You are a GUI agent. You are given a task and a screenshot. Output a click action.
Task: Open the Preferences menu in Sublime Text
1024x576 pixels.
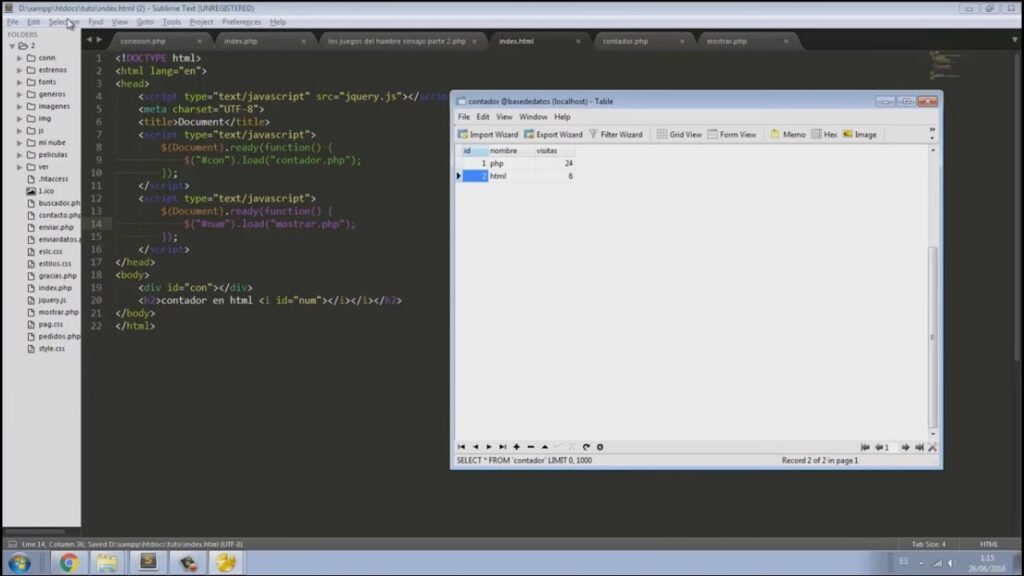(x=241, y=22)
